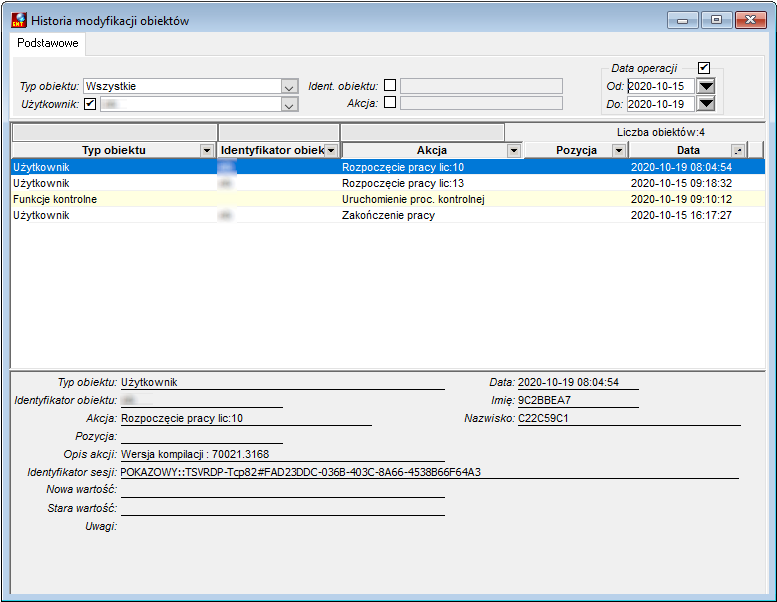Image resolution: width=777 pixels, height=602 pixels.
Task: Click search box above Typ obiektu column
Action: (114, 133)
